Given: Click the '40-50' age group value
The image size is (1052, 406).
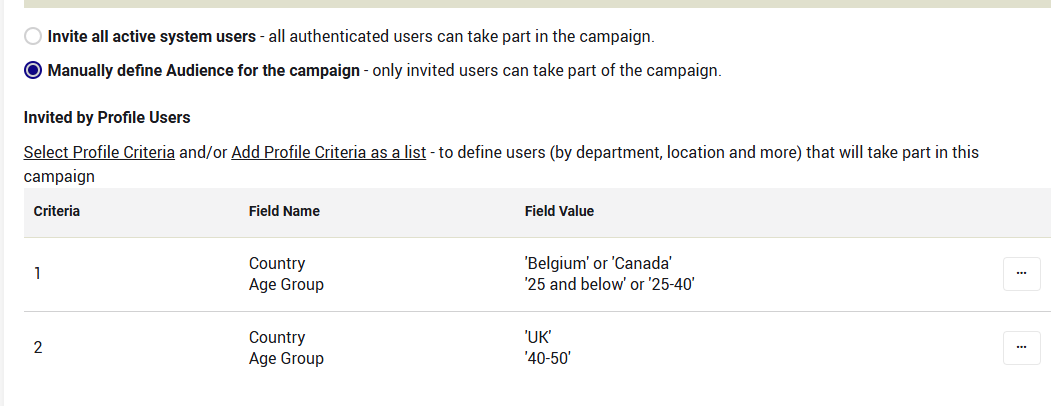Looking at the screenshot, I should pos(547,358).
